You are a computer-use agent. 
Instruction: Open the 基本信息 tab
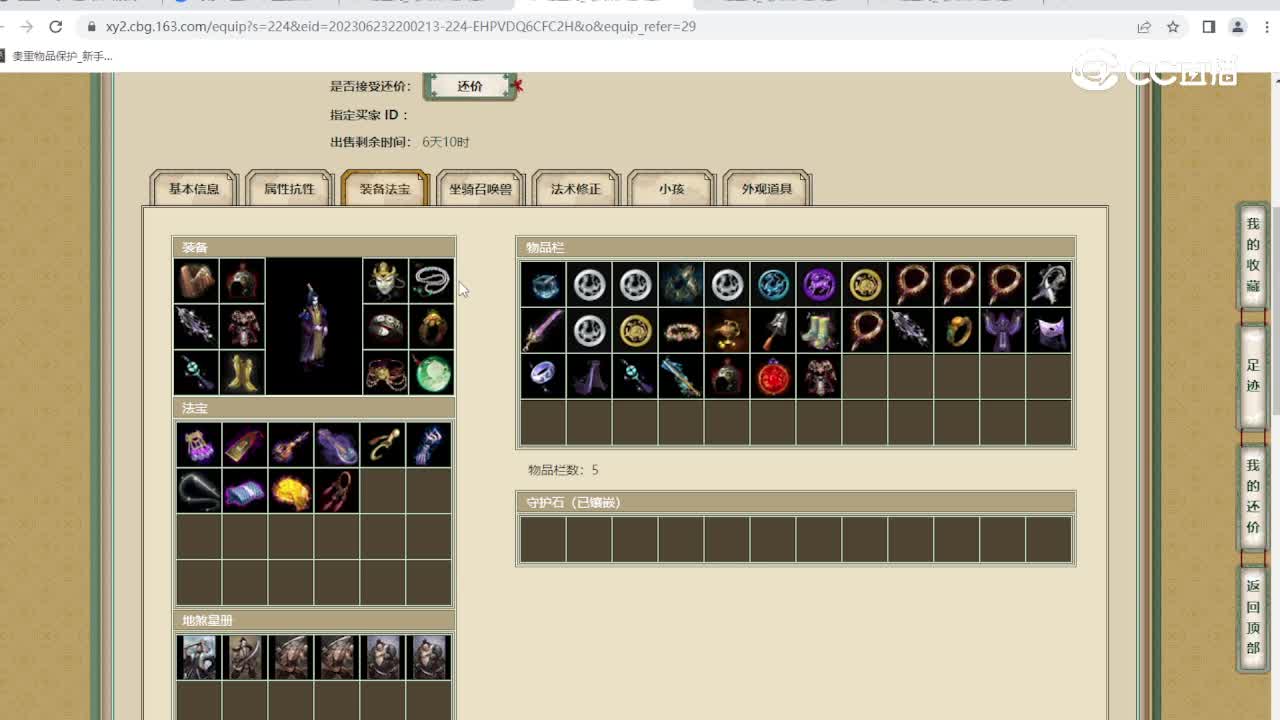[x=194, y=188]
